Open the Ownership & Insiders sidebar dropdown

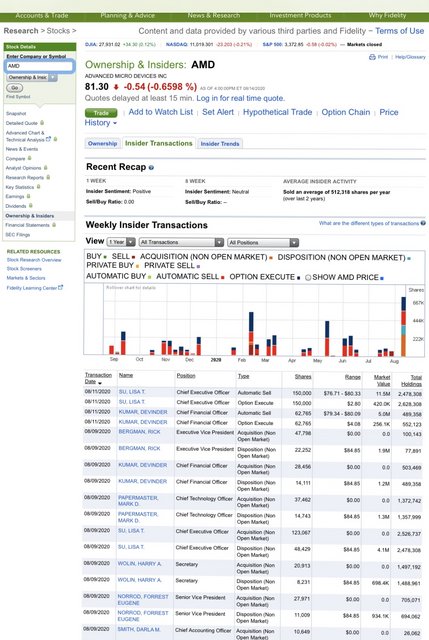tap(32, 77)
